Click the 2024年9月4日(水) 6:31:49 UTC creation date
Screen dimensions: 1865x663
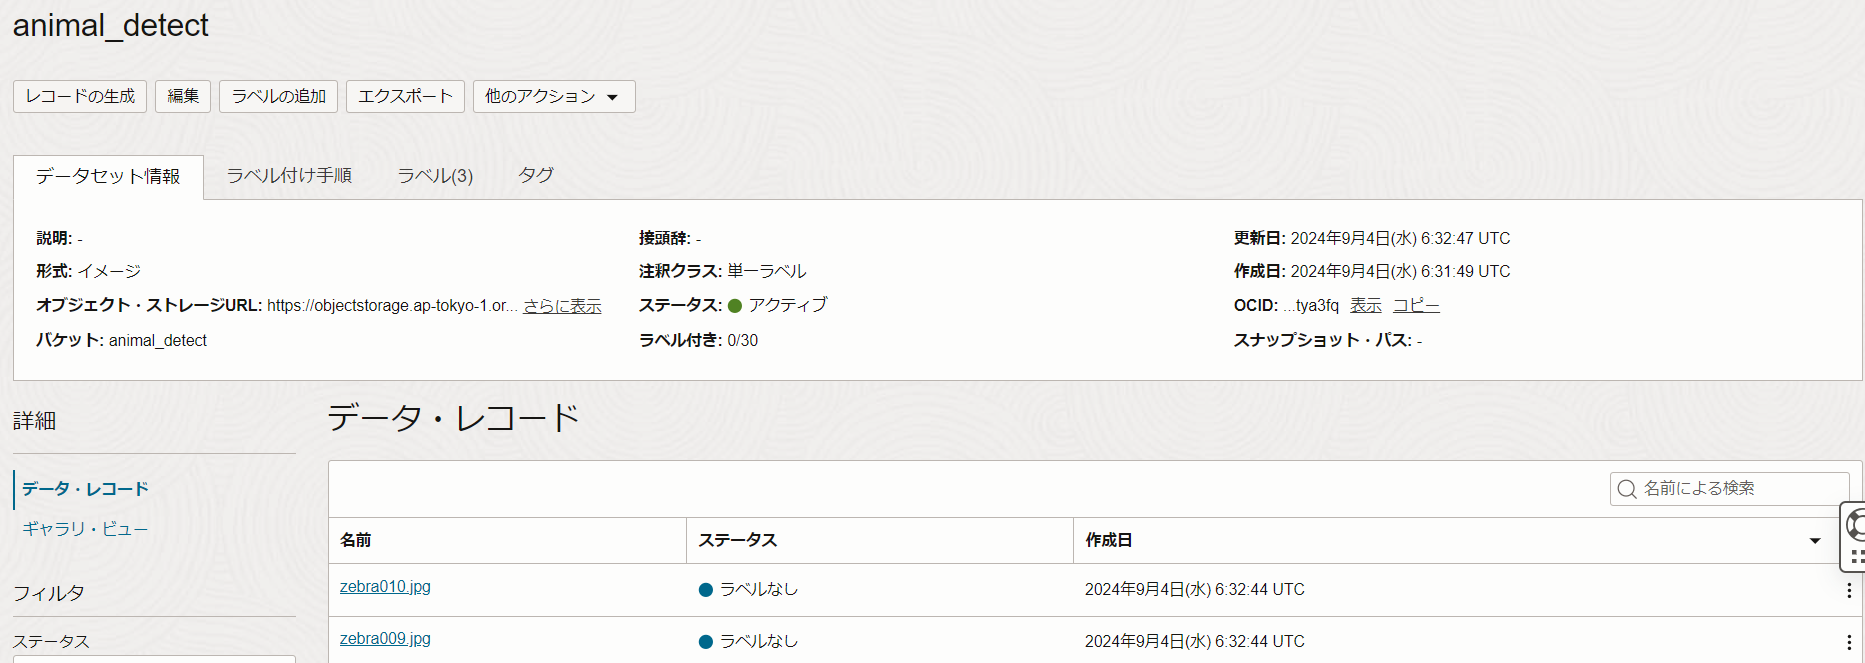coord(1400,271)
